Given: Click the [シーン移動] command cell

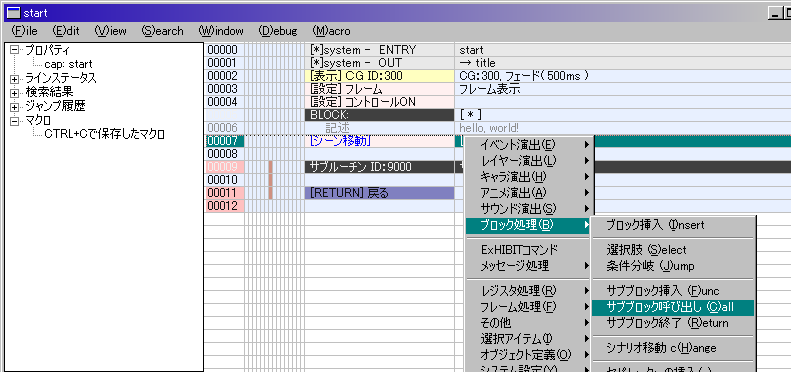Looking at the screenshot, I should point(379,141).
